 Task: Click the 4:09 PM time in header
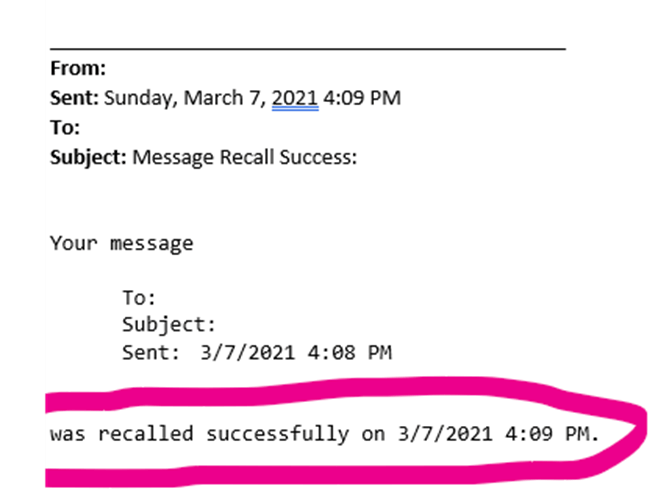[x=362, y=98]
